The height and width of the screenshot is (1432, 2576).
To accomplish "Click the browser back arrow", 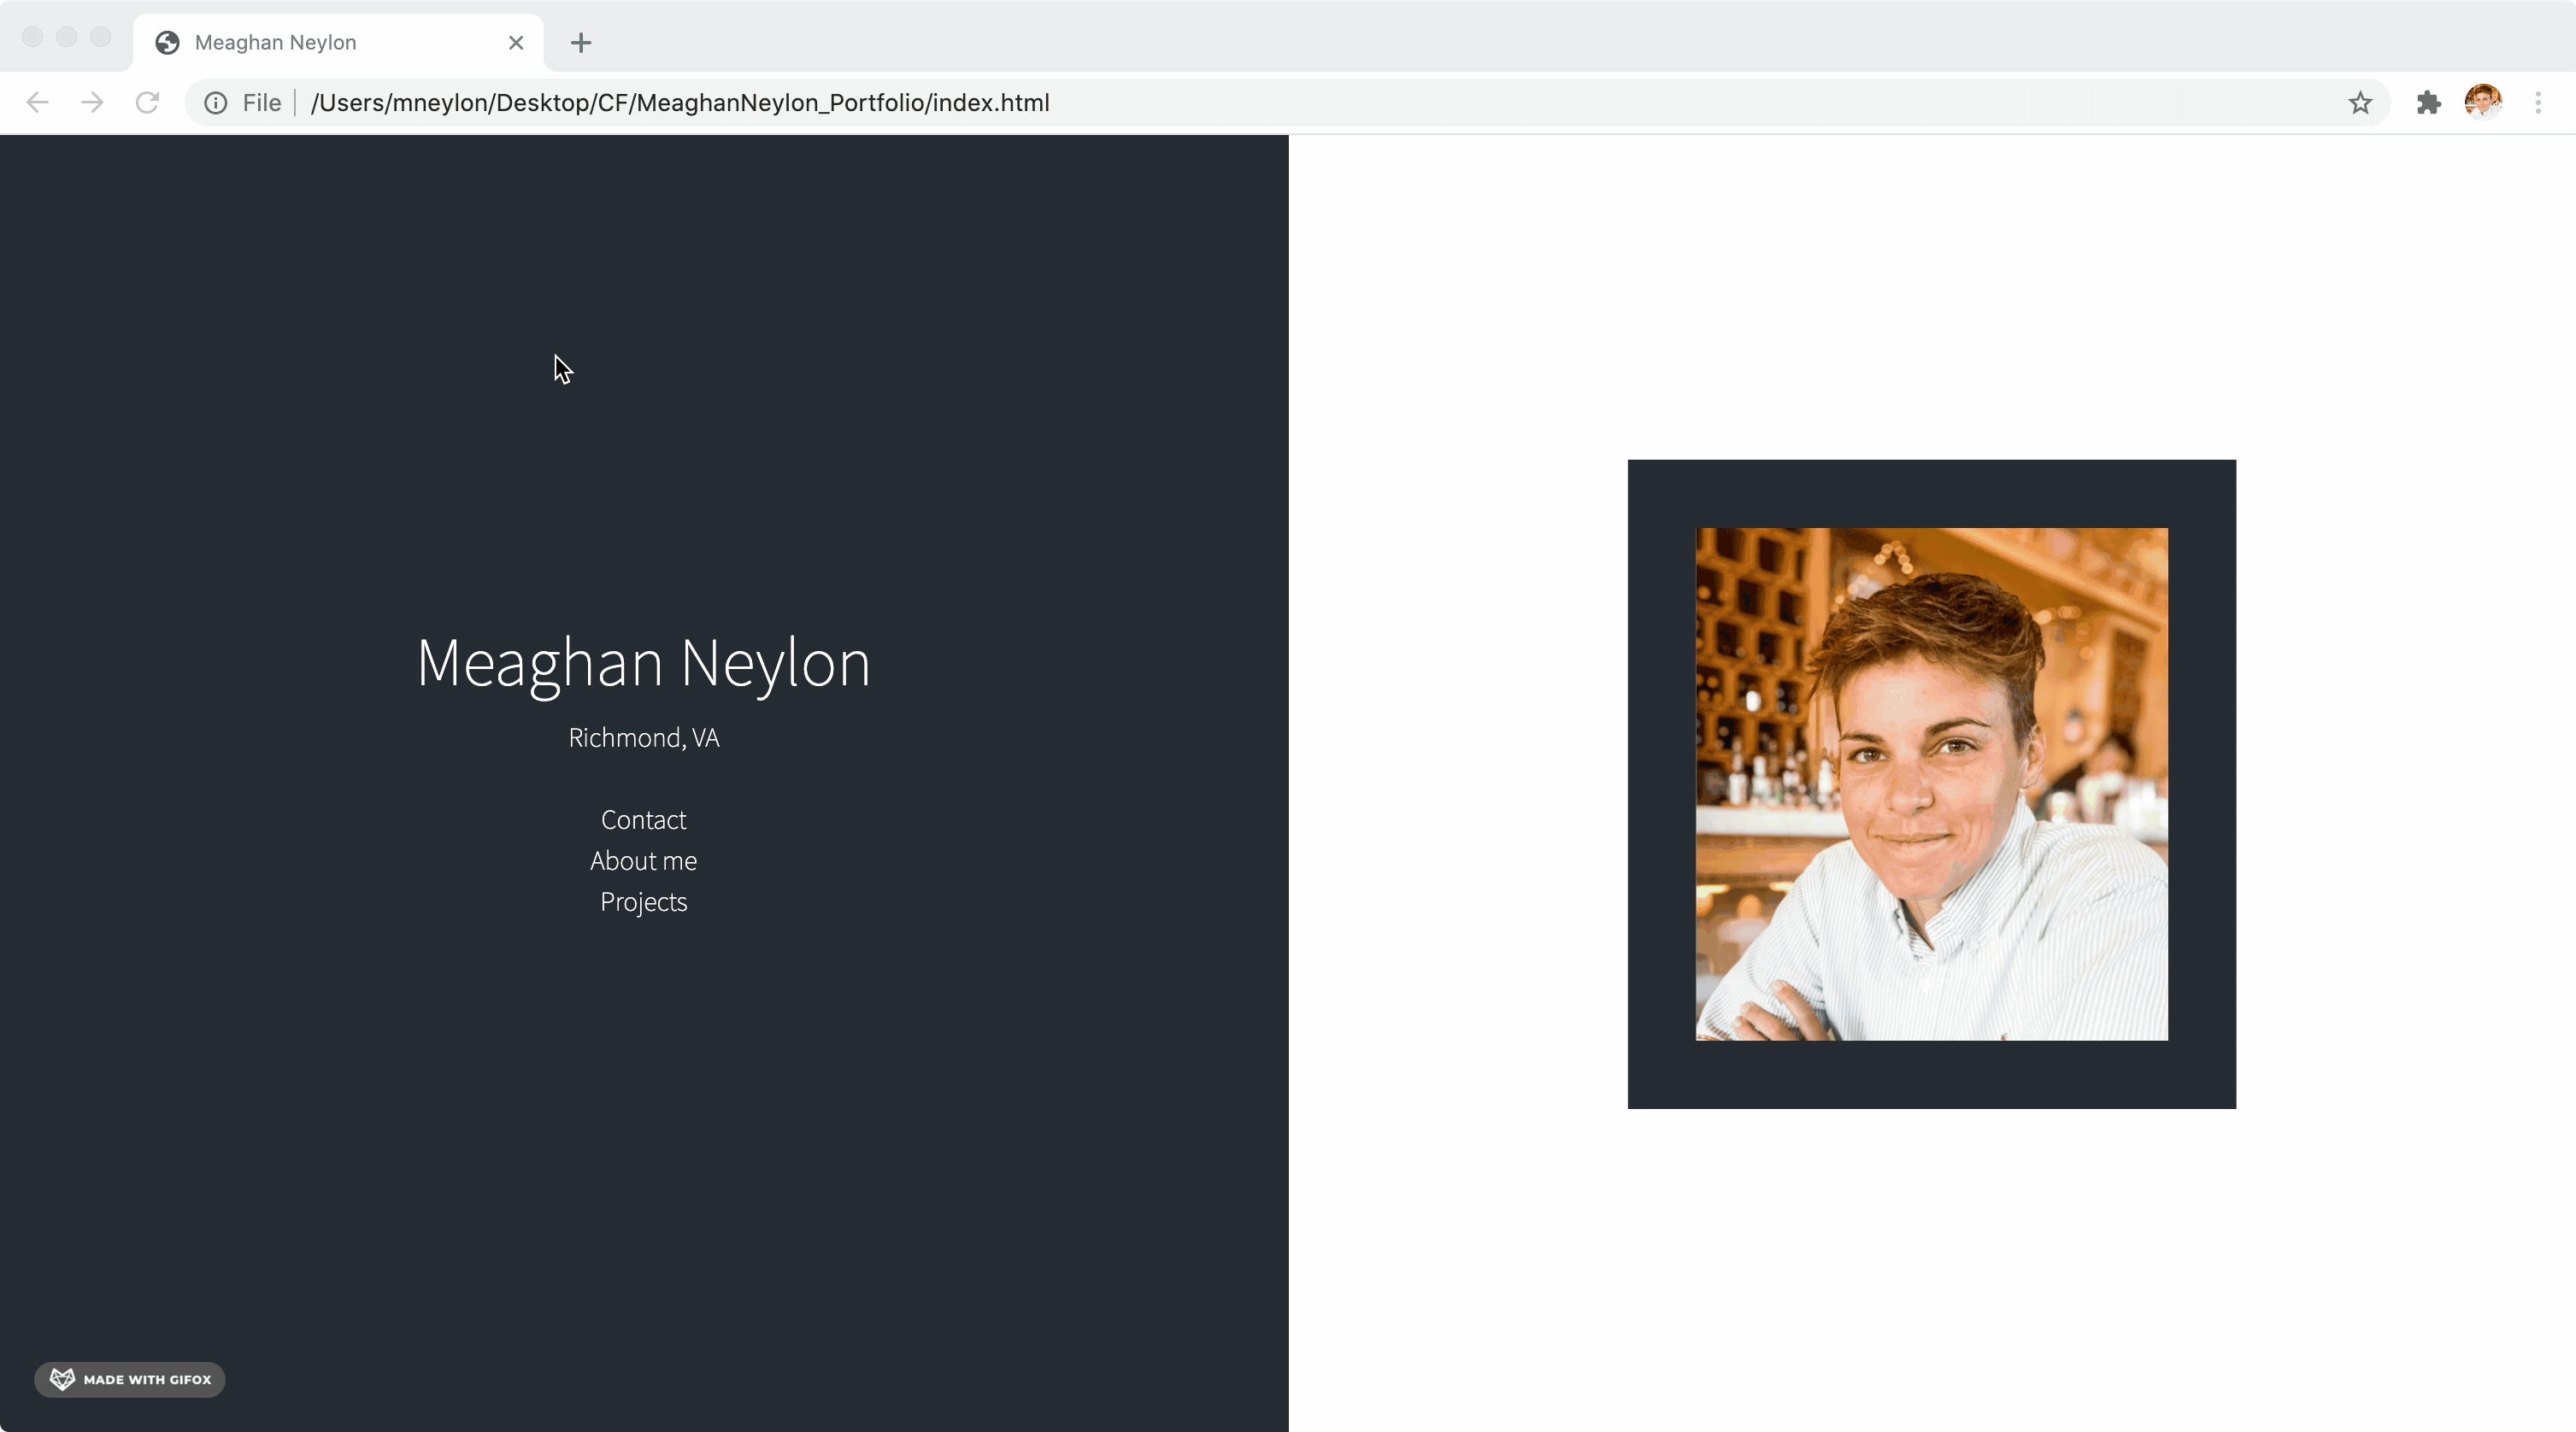I will (x=37, y=102).
